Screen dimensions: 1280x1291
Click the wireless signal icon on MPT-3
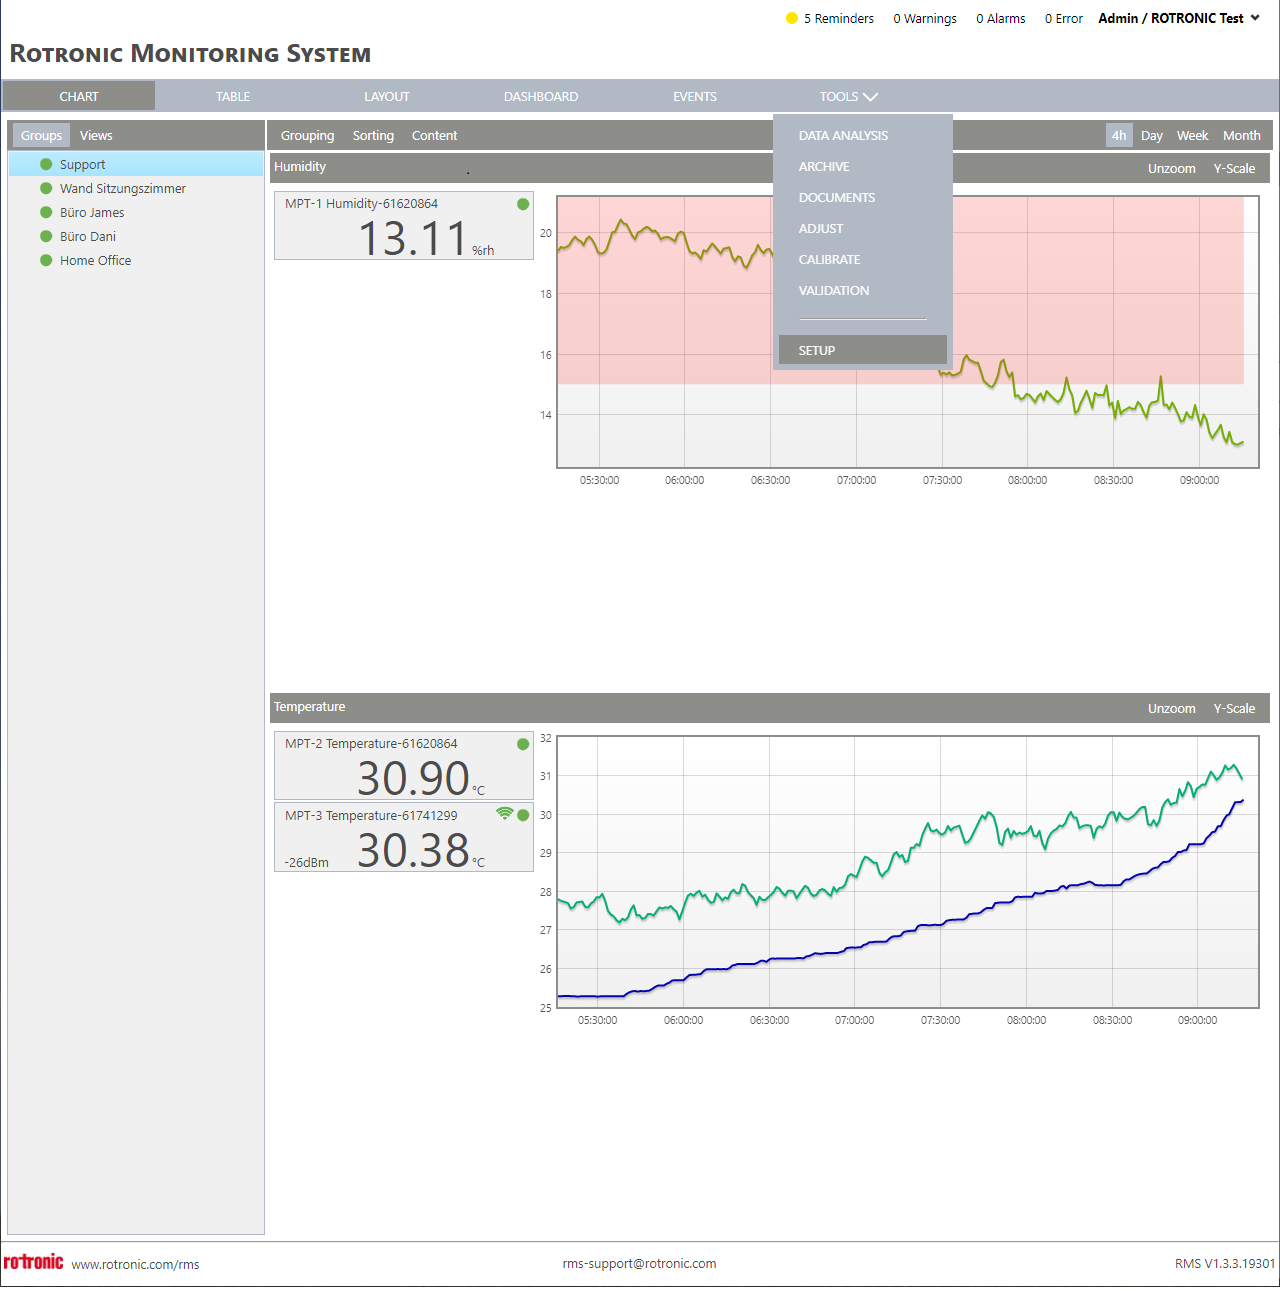point(505,814)
